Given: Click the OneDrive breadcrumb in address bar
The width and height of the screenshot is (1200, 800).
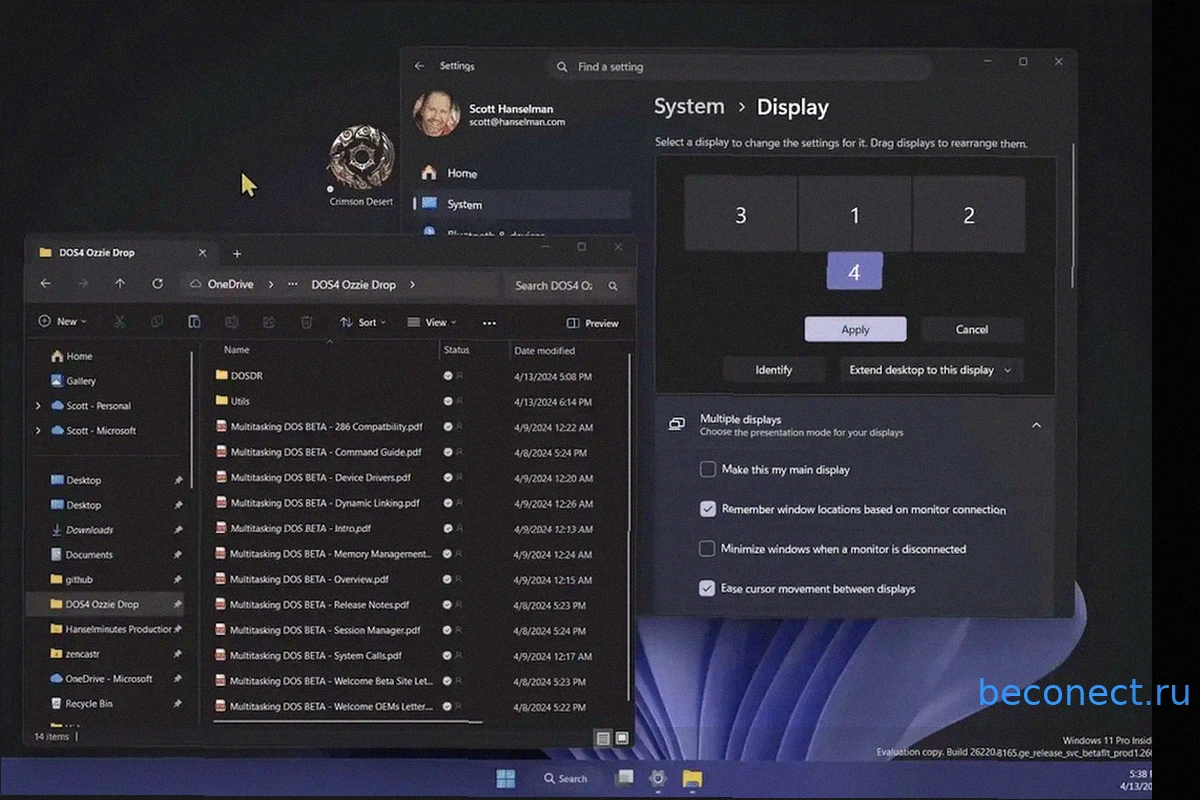Looking at the screenshot, I should (x=230, y=285).
